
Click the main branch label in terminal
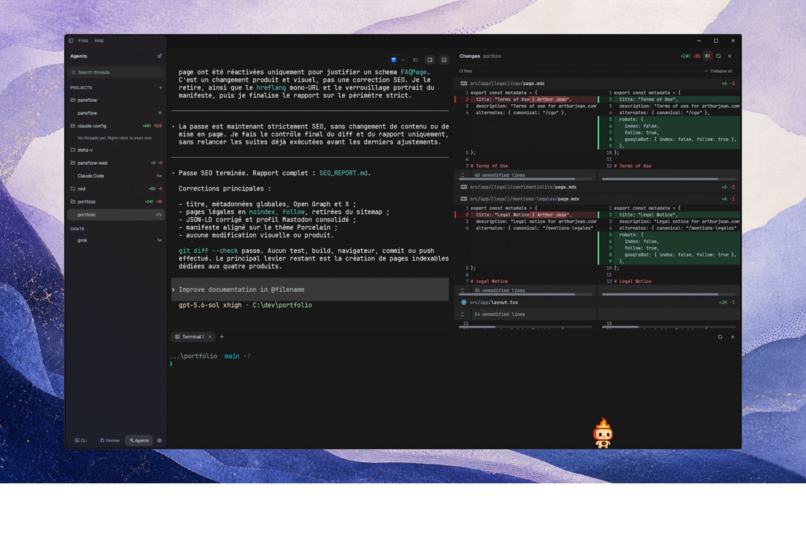232,356
